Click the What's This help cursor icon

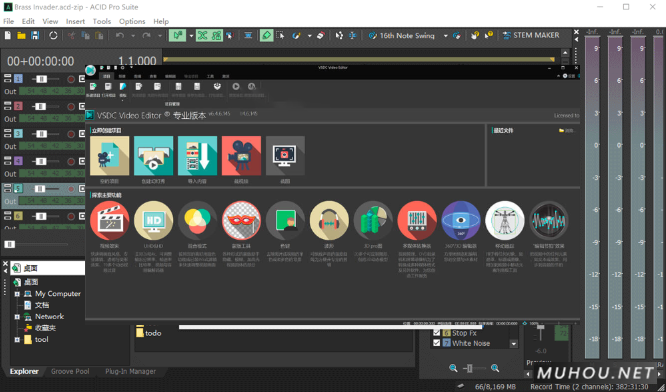489,36
